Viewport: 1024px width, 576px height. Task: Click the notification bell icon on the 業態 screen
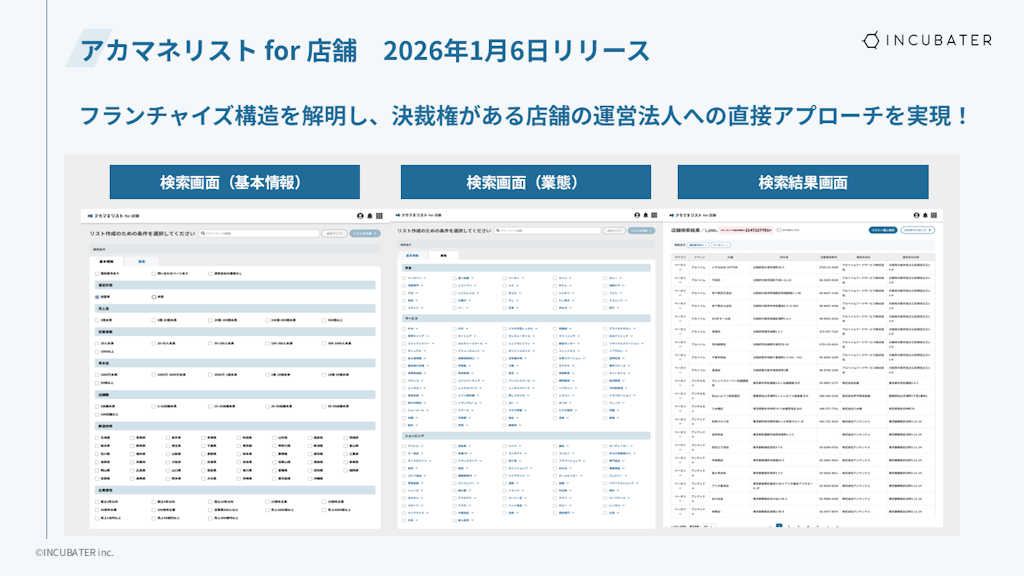645,215
